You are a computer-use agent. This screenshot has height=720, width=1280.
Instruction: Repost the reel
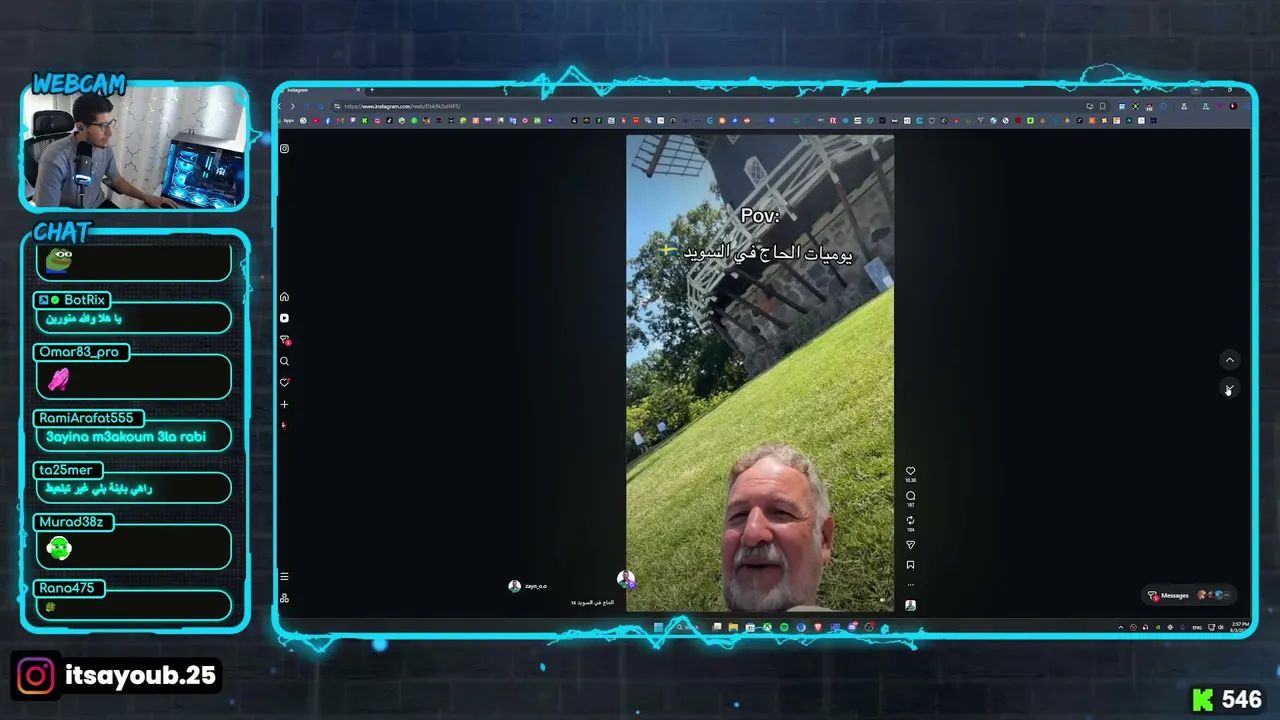tap(910, 521)
